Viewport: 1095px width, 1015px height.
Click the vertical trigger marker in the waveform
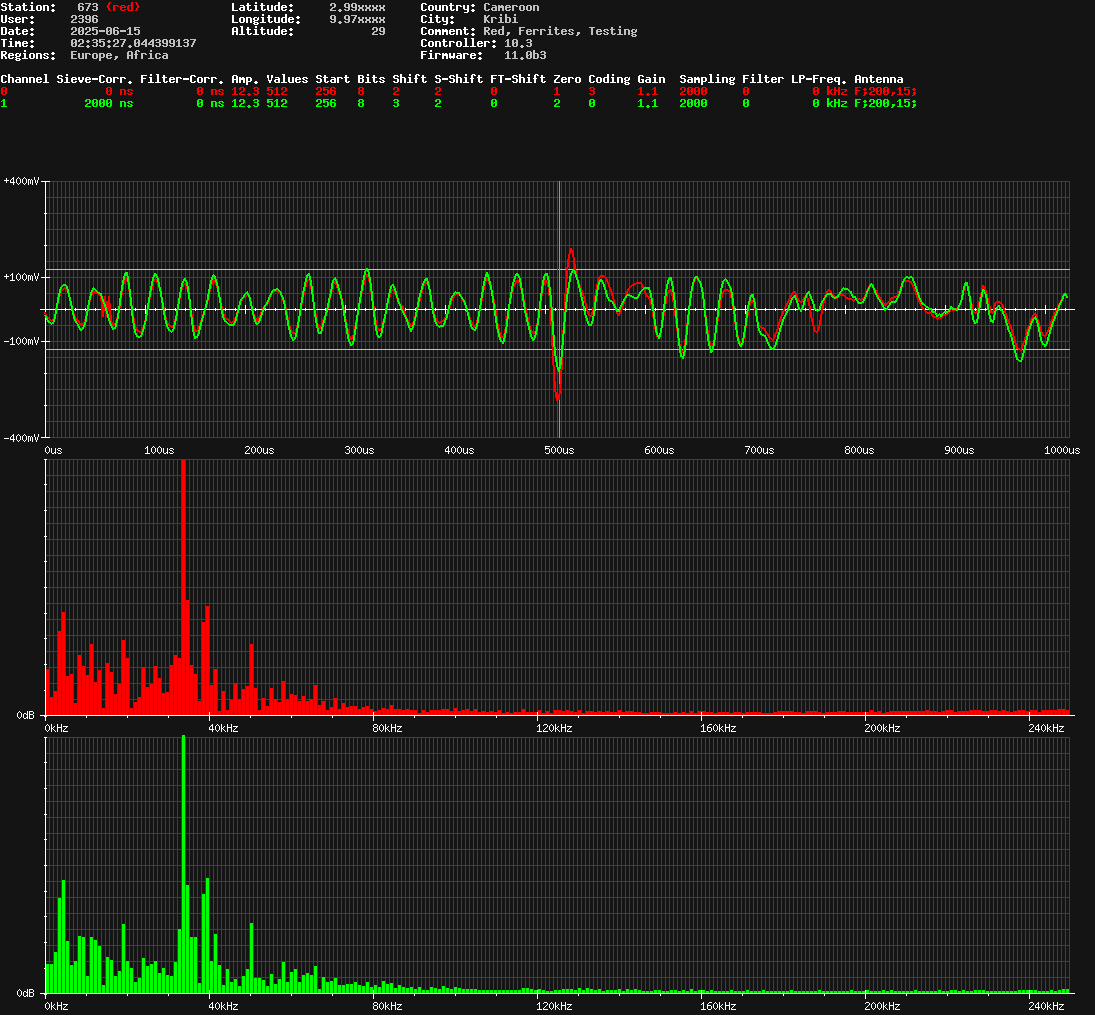(559, 309)
